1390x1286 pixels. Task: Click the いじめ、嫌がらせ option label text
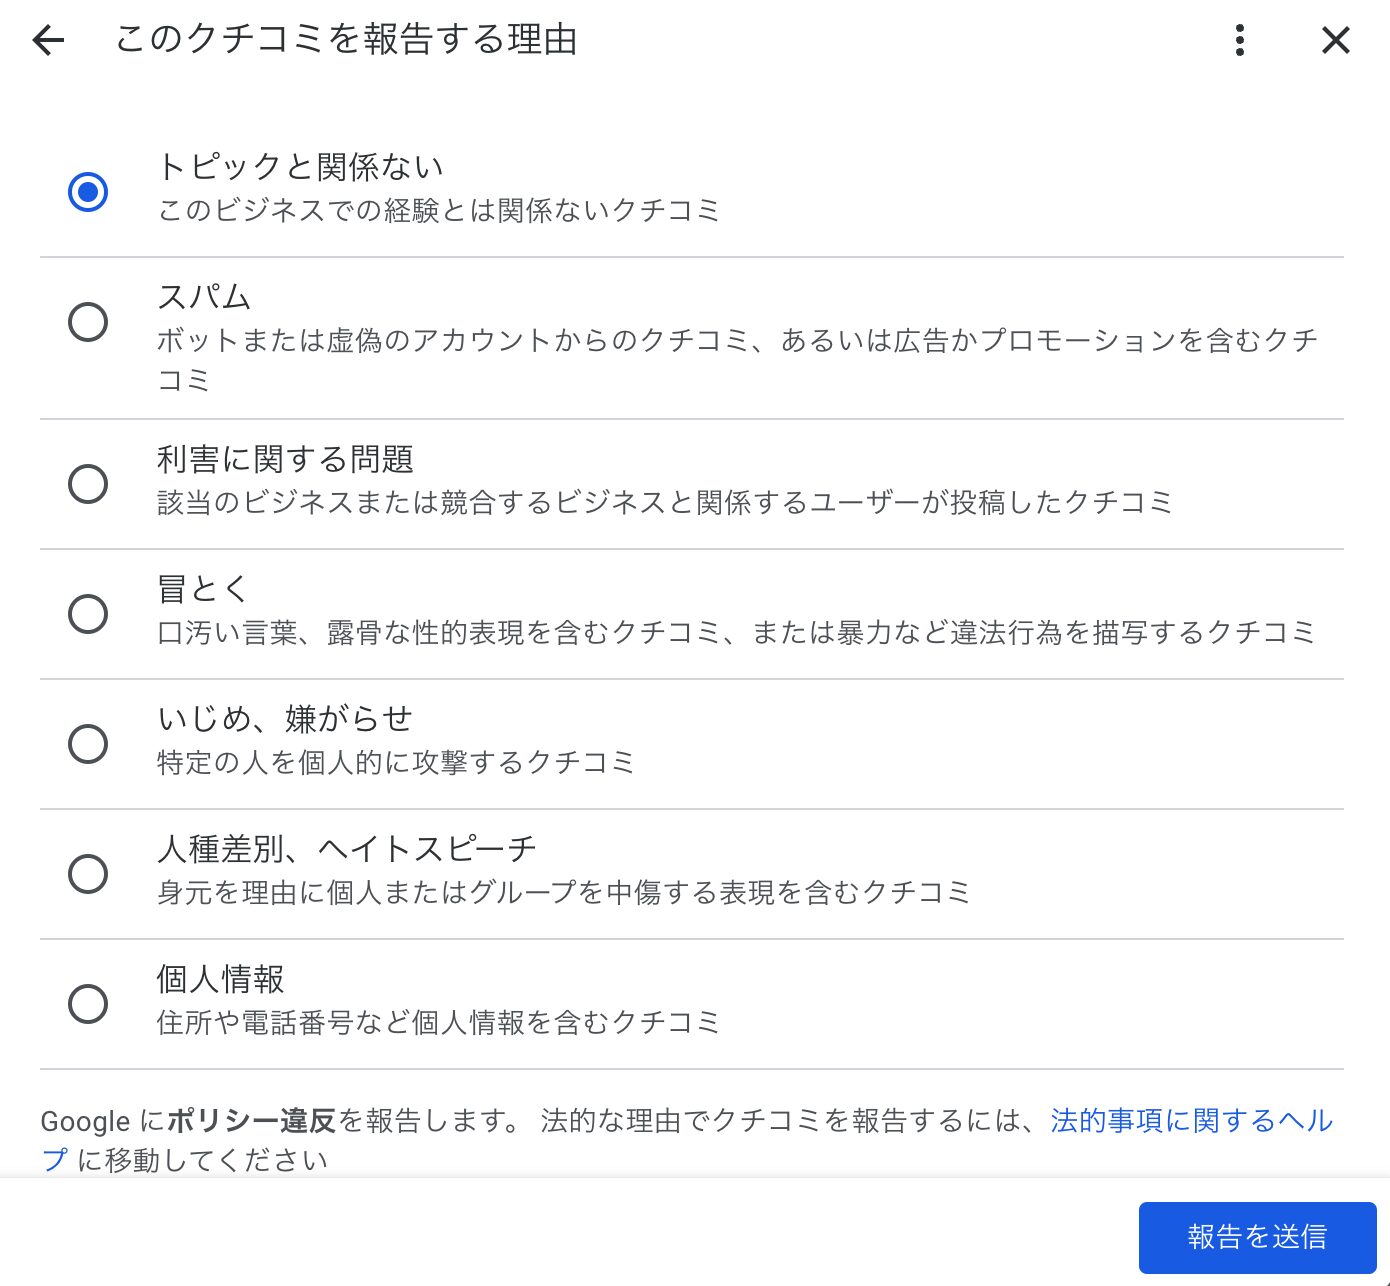[x=289, y=718]
